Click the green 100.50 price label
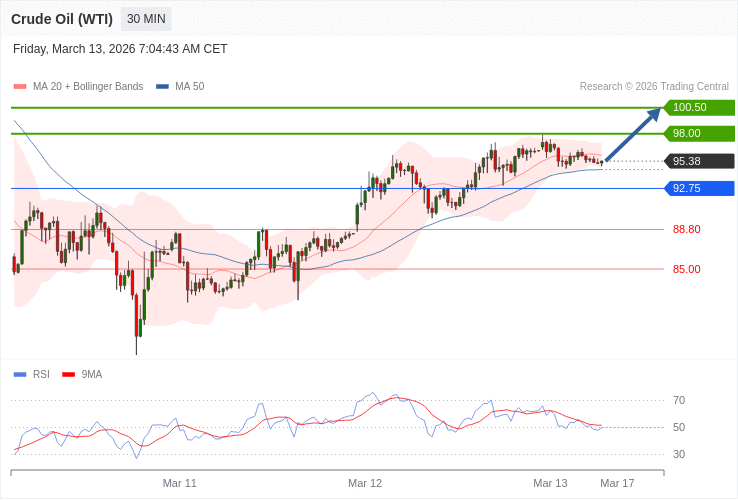 pyautogui.click(x=699, y=108)
